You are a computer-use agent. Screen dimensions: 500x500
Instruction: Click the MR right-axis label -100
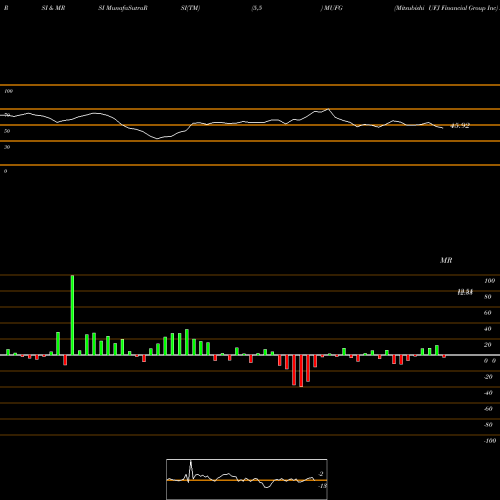click(490, 441)
